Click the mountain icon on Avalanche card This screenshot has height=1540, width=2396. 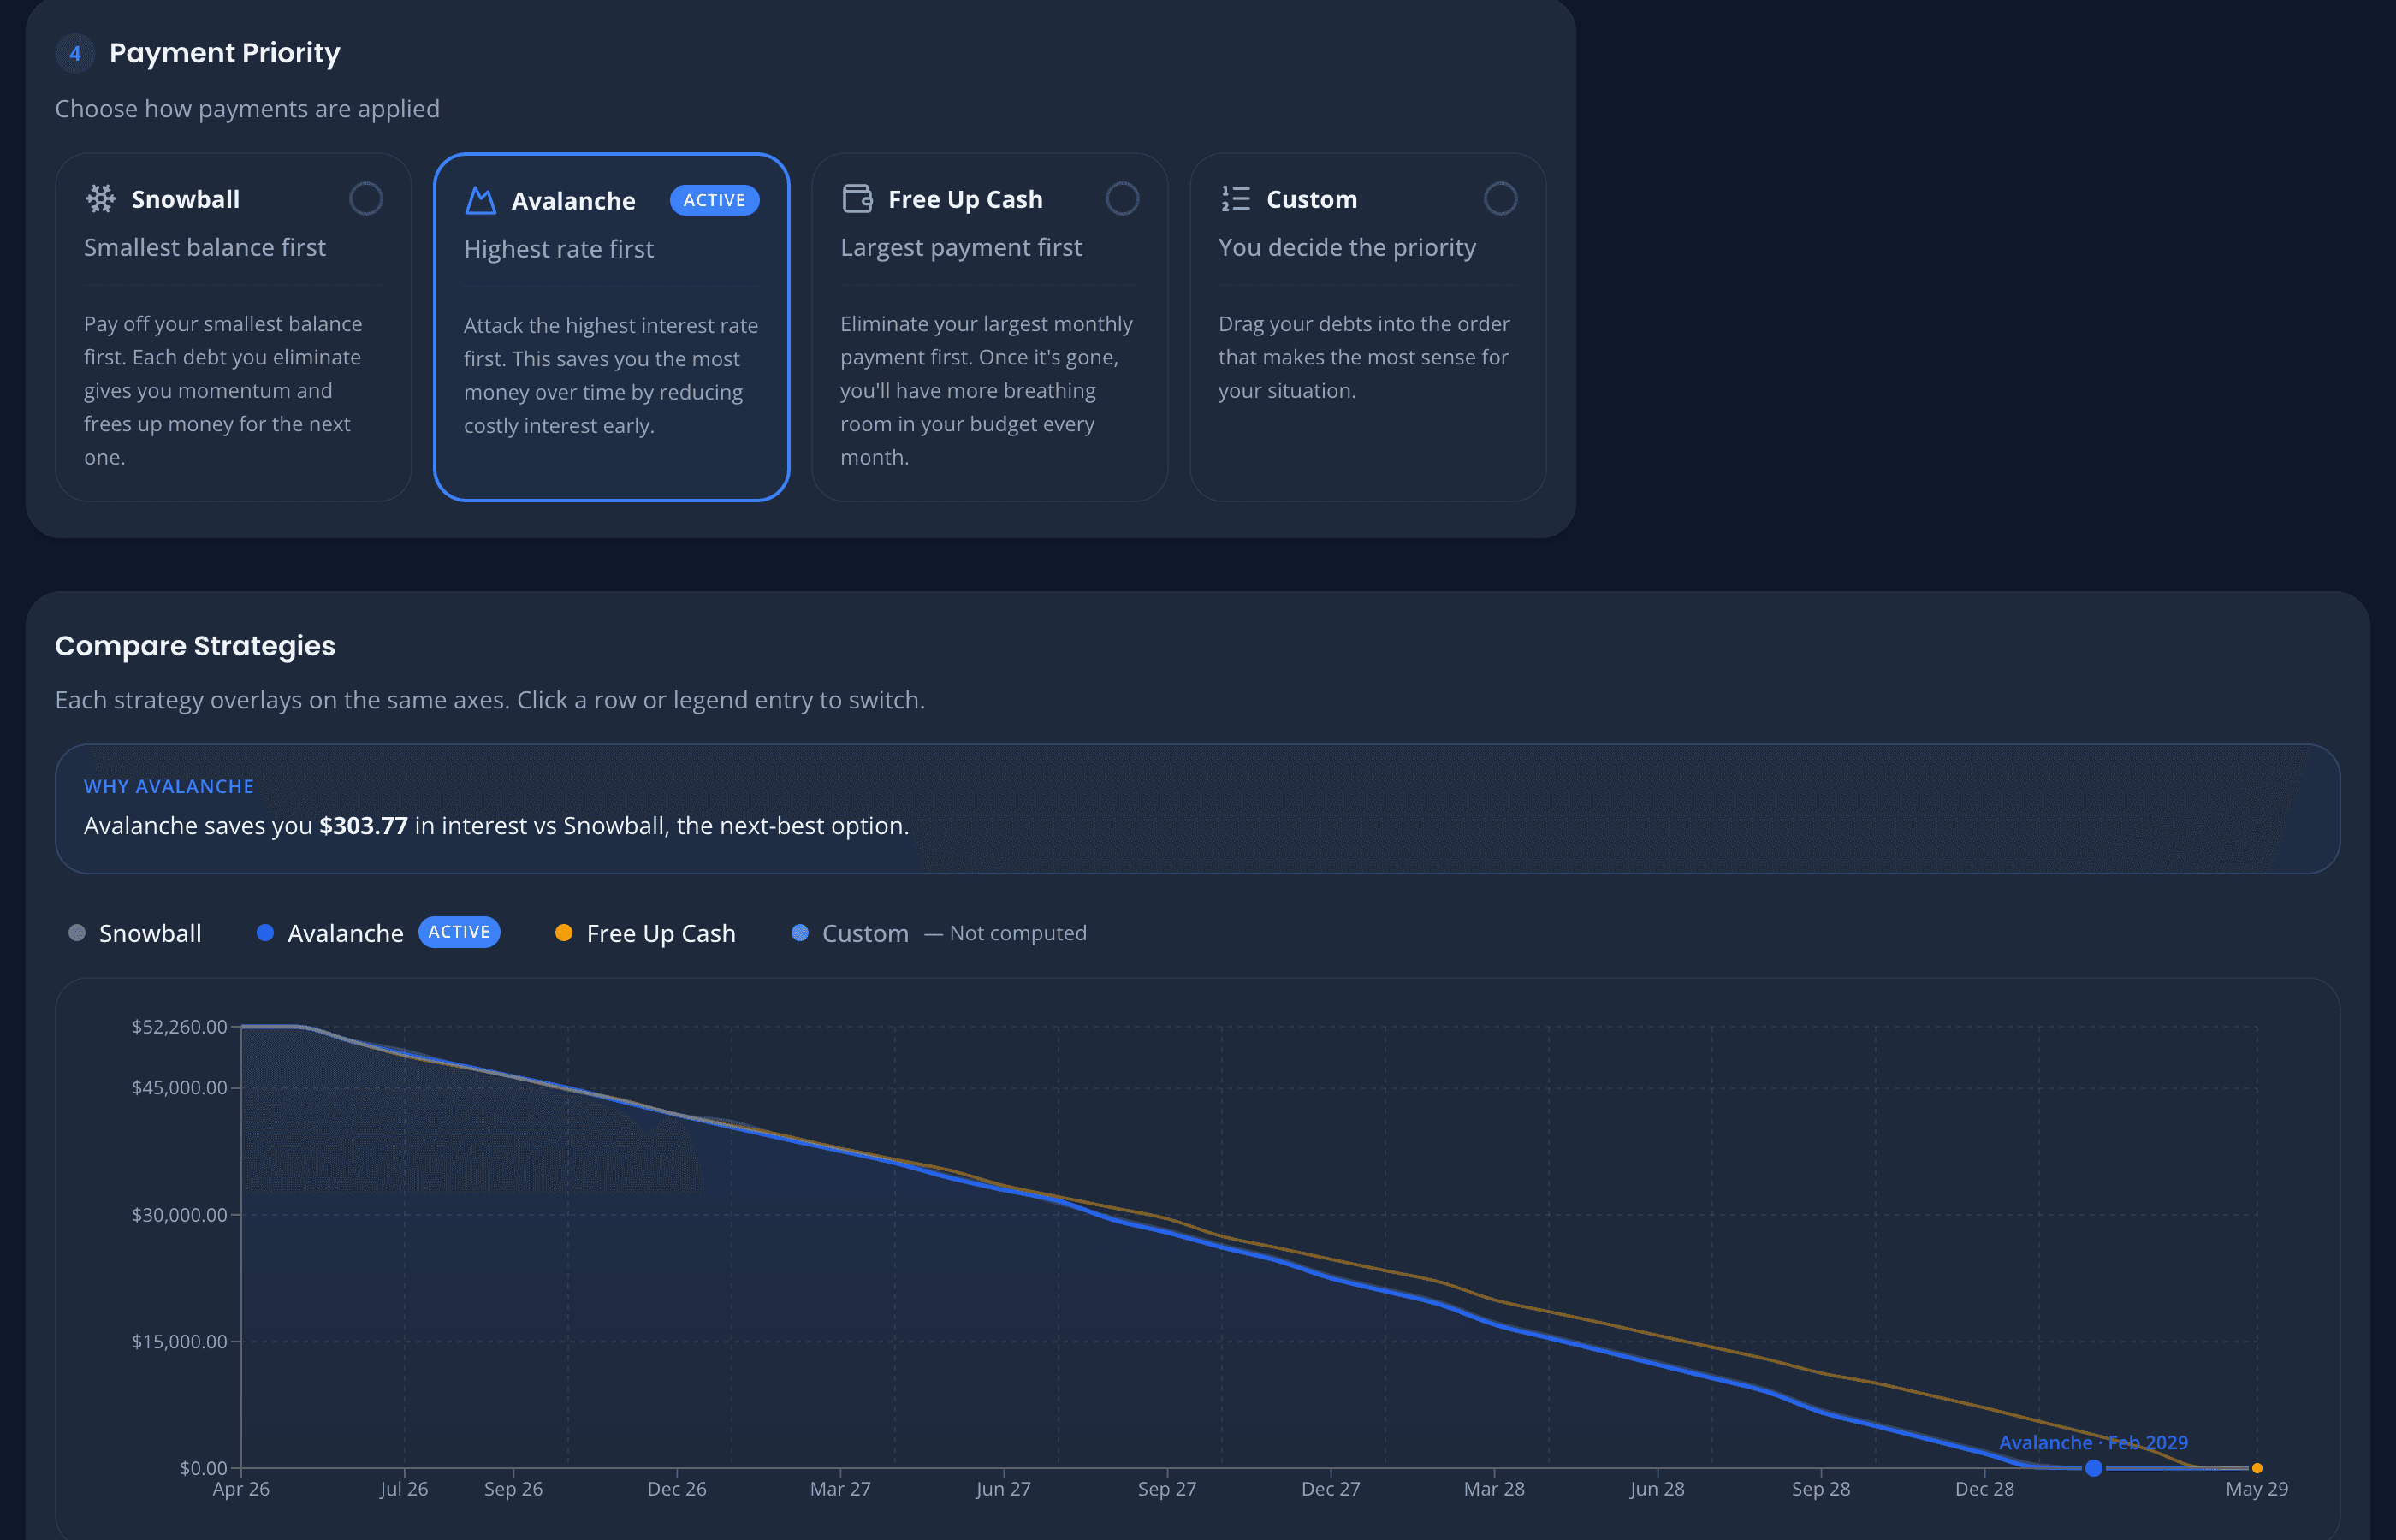[479, 200]
